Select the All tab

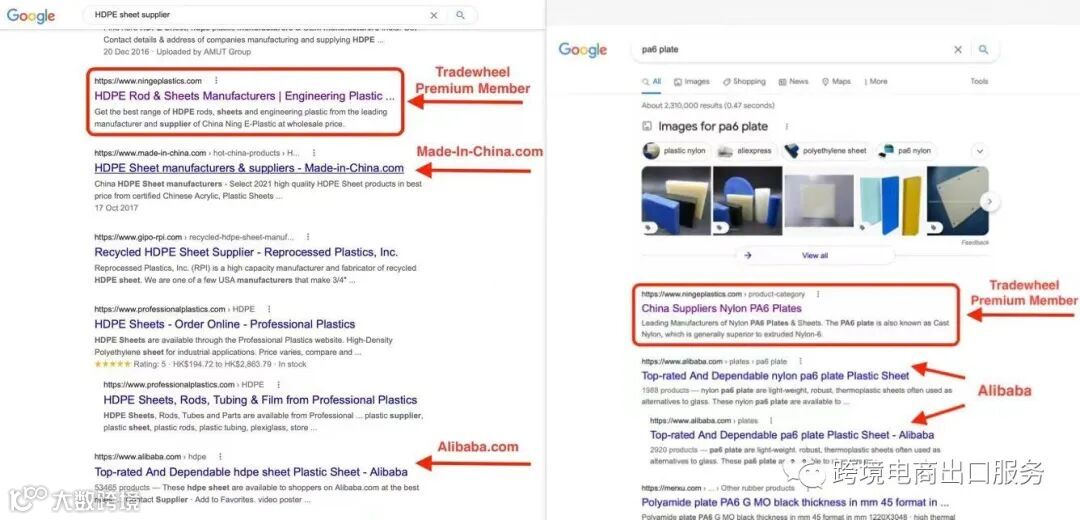pos(652,81)
